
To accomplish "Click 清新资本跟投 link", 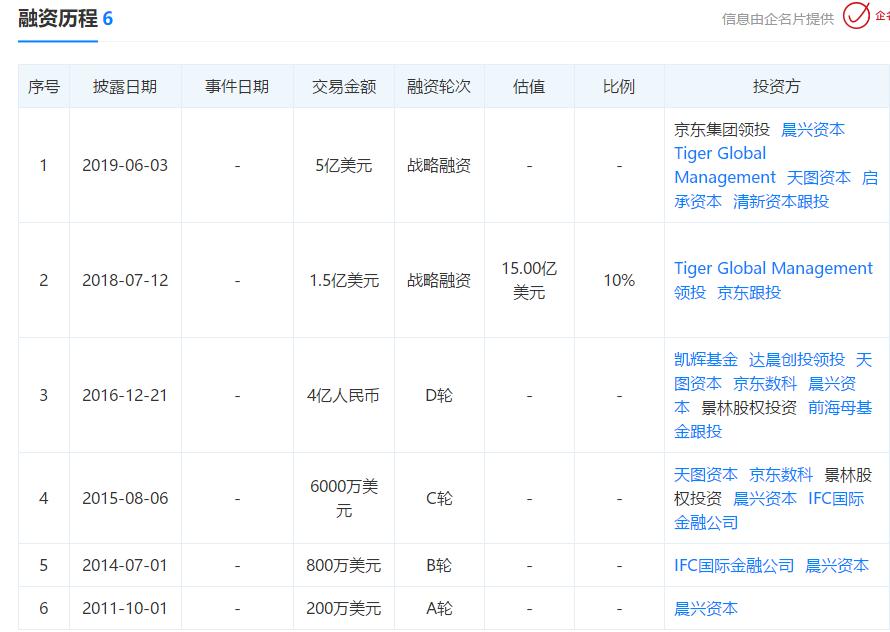I will point(781,202).
